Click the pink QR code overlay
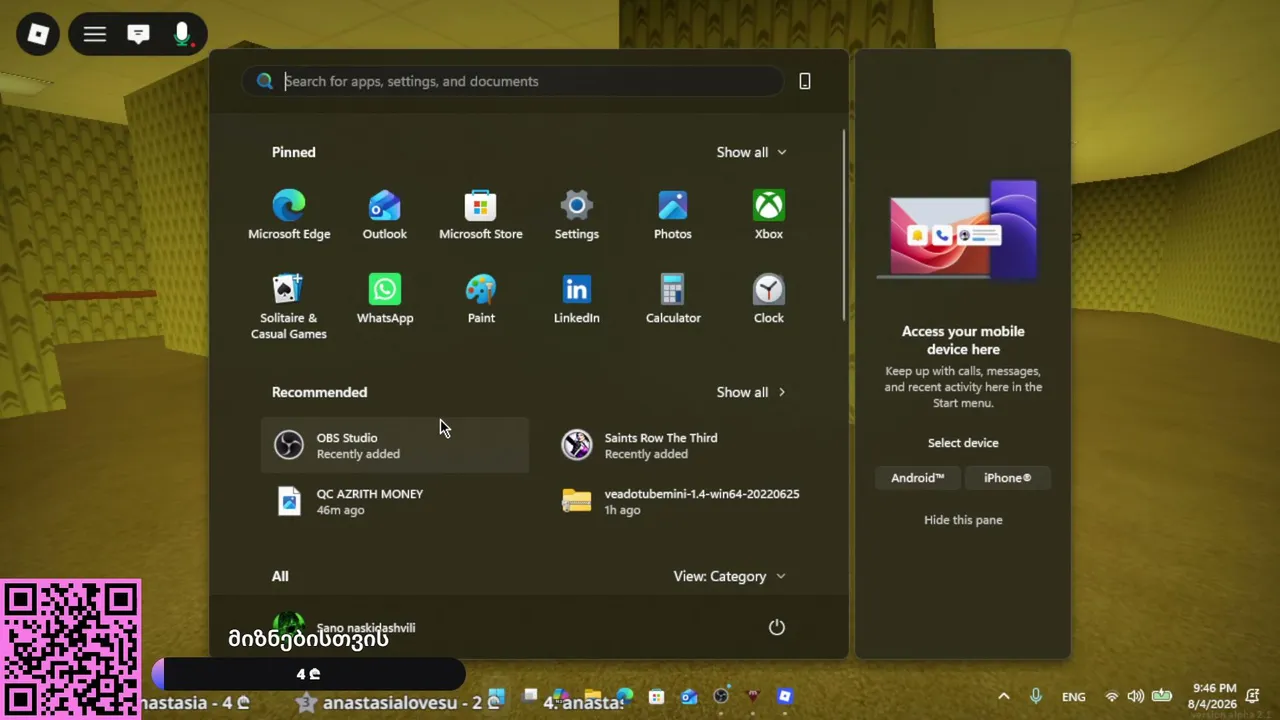This screenshot has width=1280, height=720. coord(70,649)
